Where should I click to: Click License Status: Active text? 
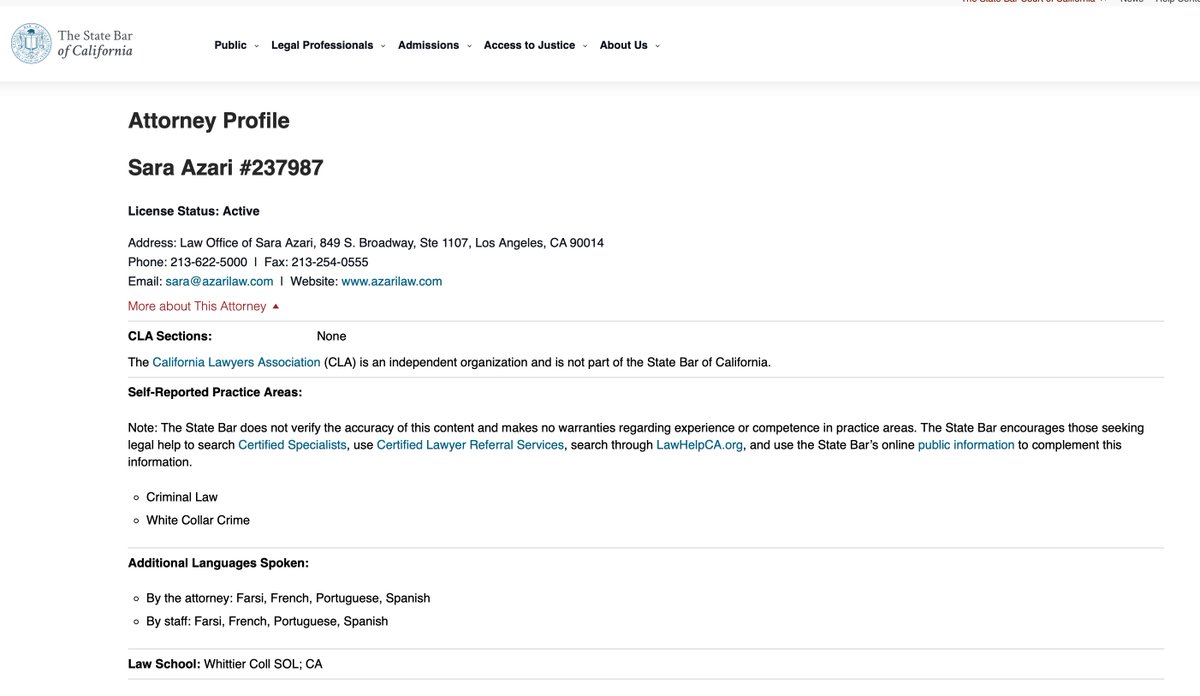tap(194, 211)
